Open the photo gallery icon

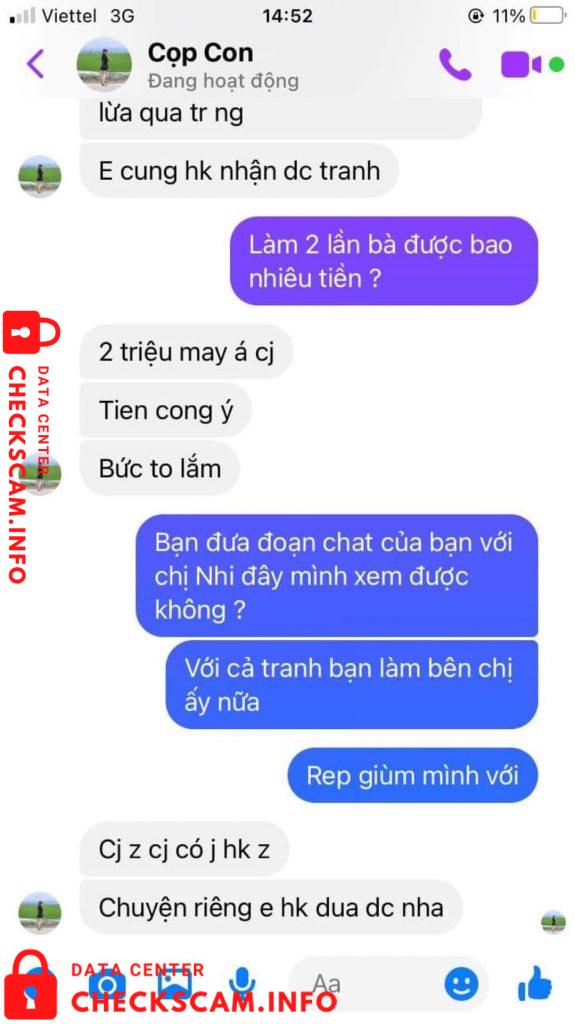coord(173,984)
